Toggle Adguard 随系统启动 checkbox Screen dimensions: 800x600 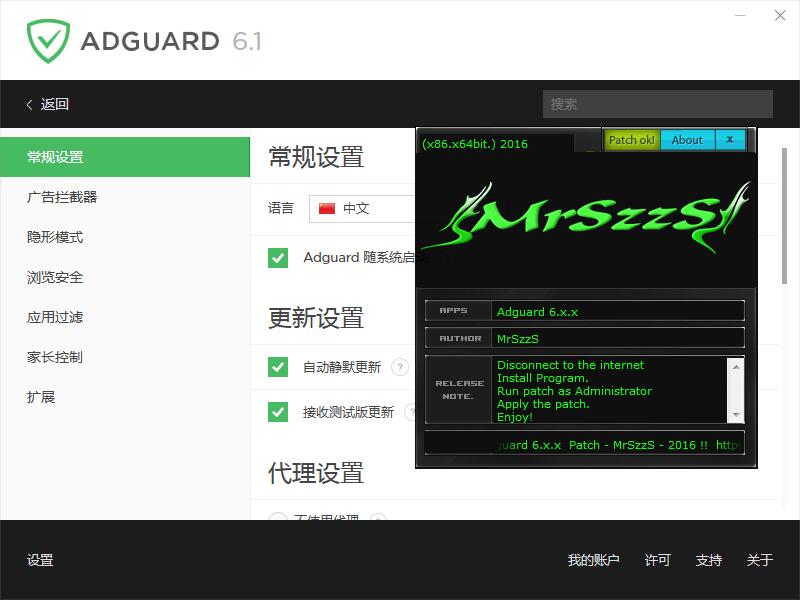pyautogui.click(x=278, y=258)
